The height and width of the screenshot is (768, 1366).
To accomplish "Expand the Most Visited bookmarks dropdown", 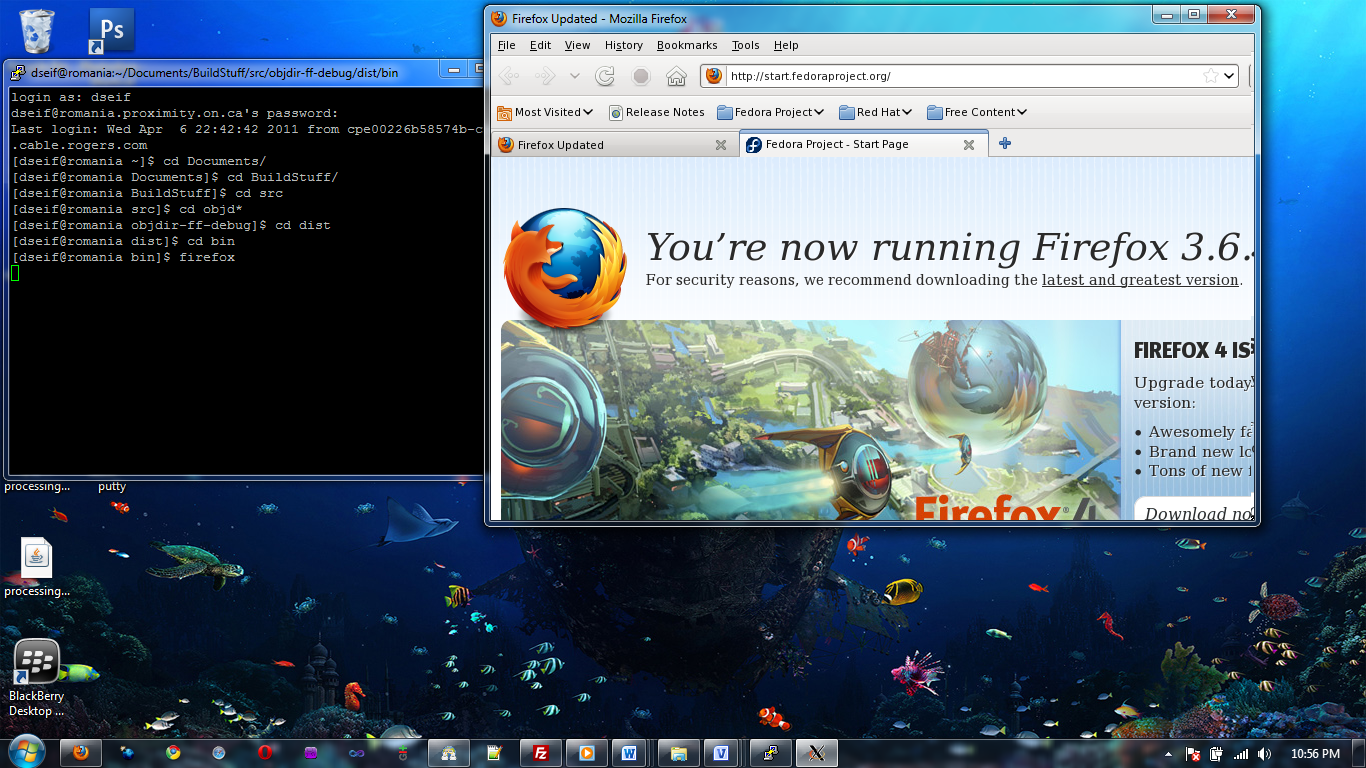I will point(545,112).
